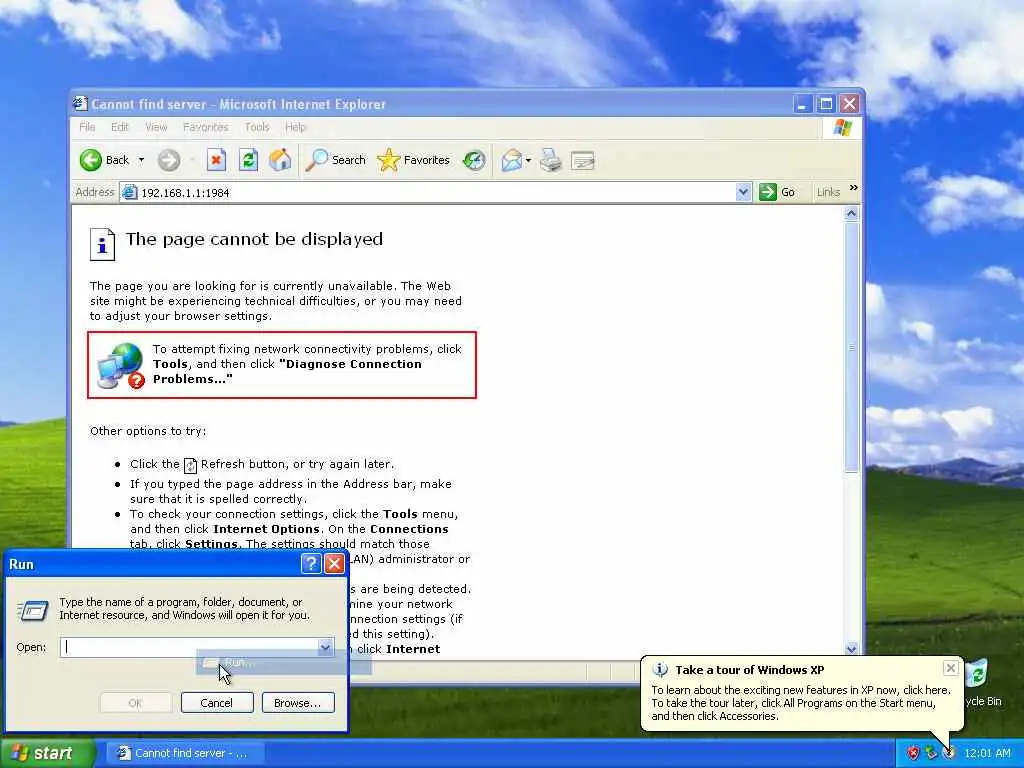Open the Favorites menu
Screen dimensions: 1024x768
(x=206, y=127)
